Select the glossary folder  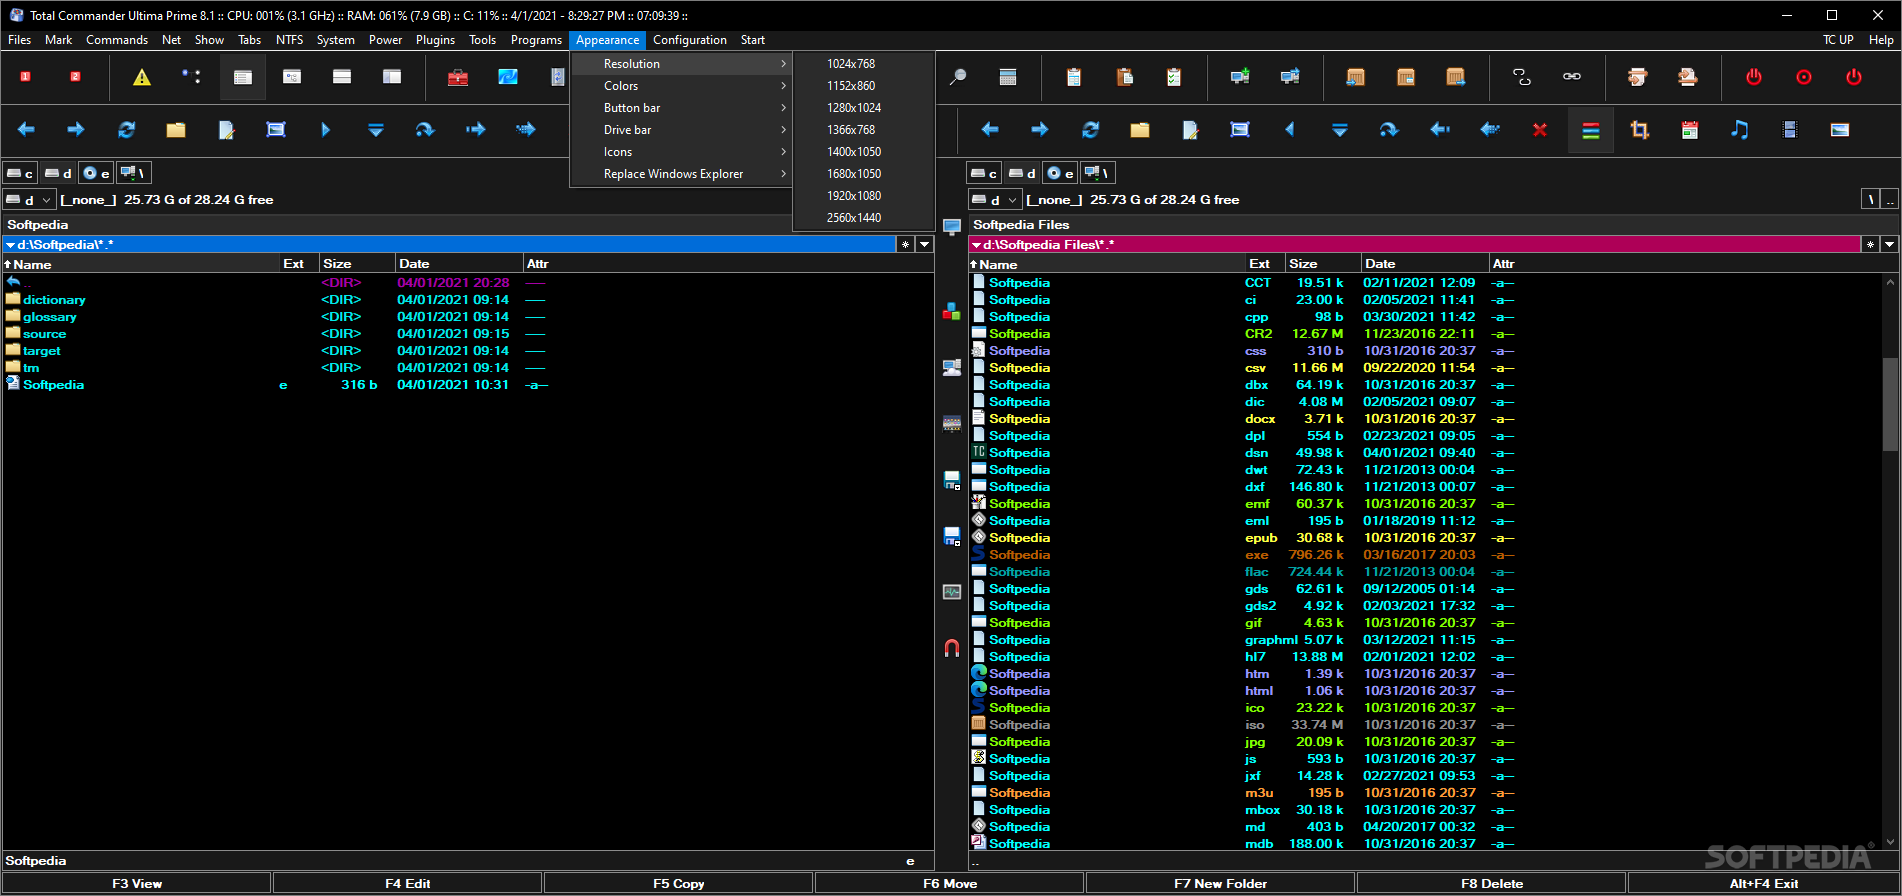click(49, 317)
